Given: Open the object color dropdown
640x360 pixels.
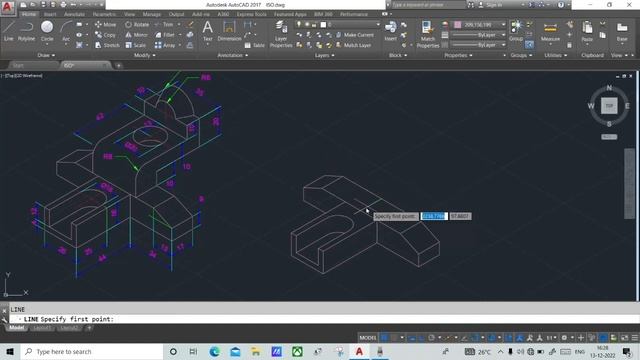Looking at the screenshot, I should (x=480, y=24).
